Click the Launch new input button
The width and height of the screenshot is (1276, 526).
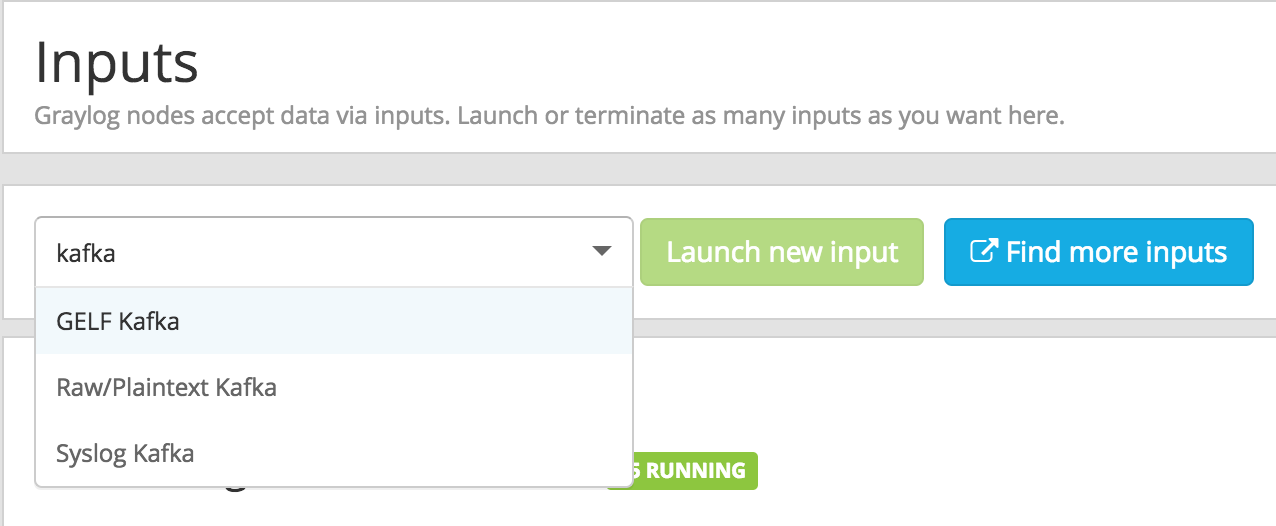point(782,252)
